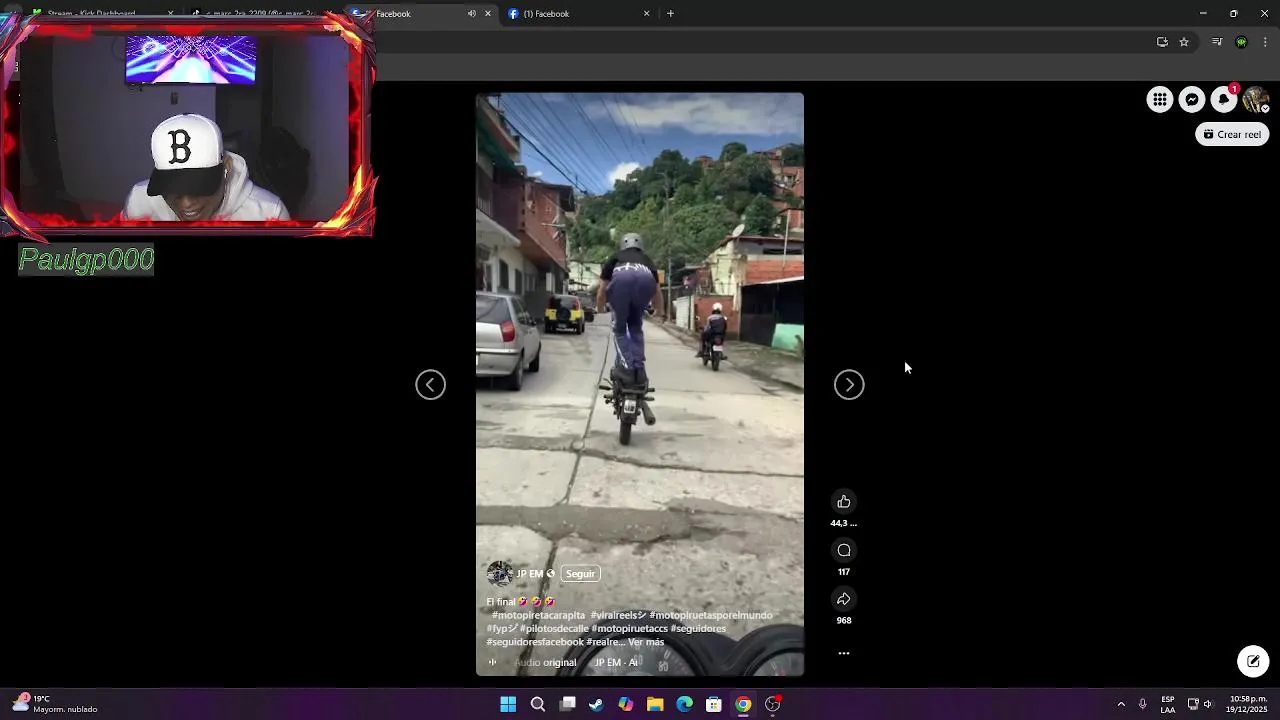Open the Audio original track label
1280x720 pixels.
[545, 662]
